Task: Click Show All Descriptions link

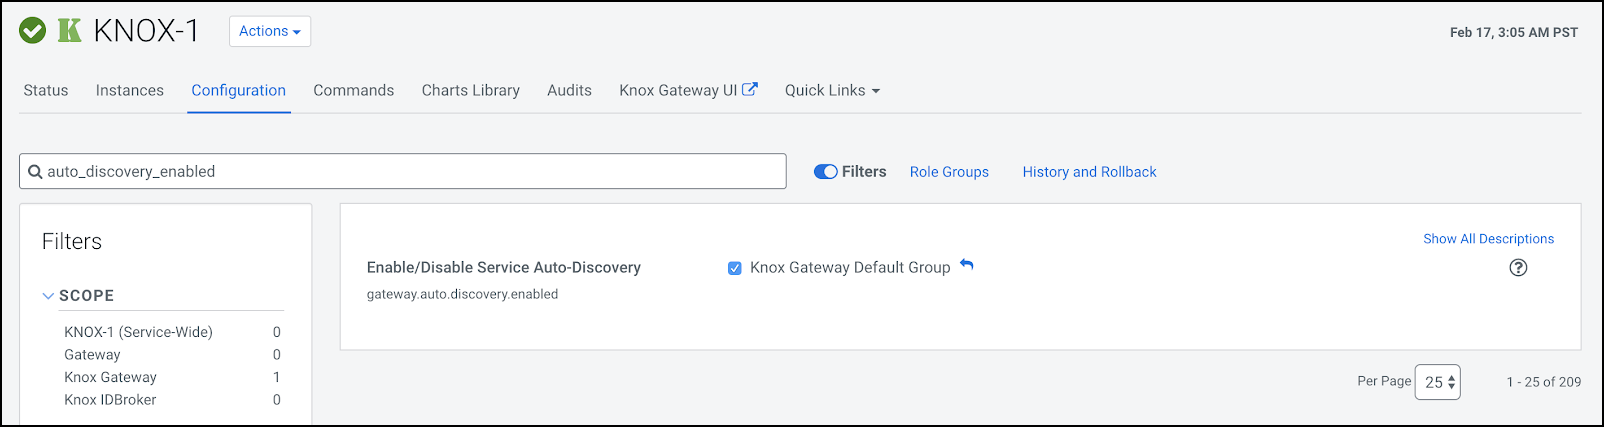Action: [x=1488, y=239]
